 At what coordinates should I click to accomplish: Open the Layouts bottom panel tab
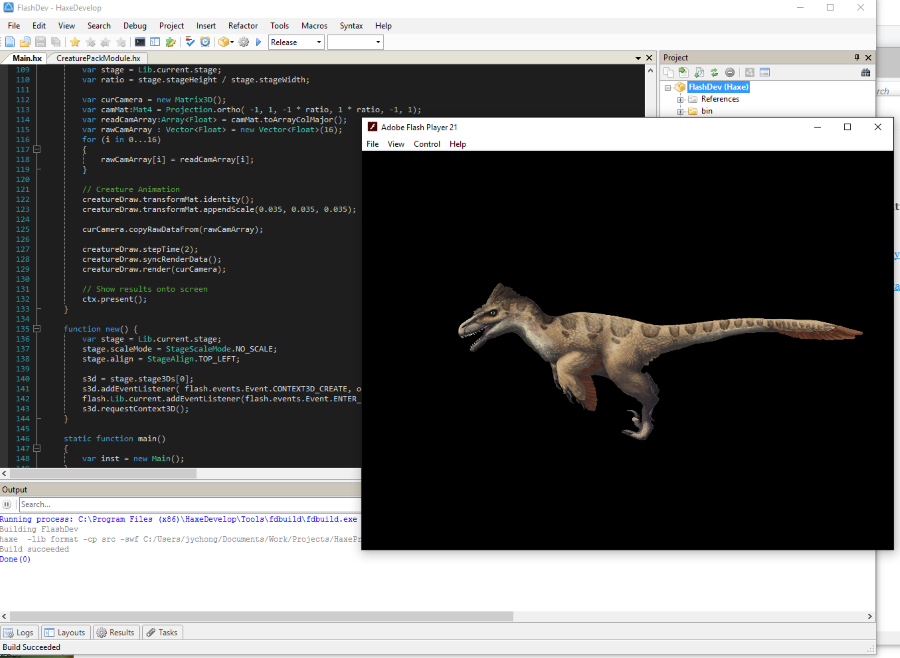pos(65,632)
